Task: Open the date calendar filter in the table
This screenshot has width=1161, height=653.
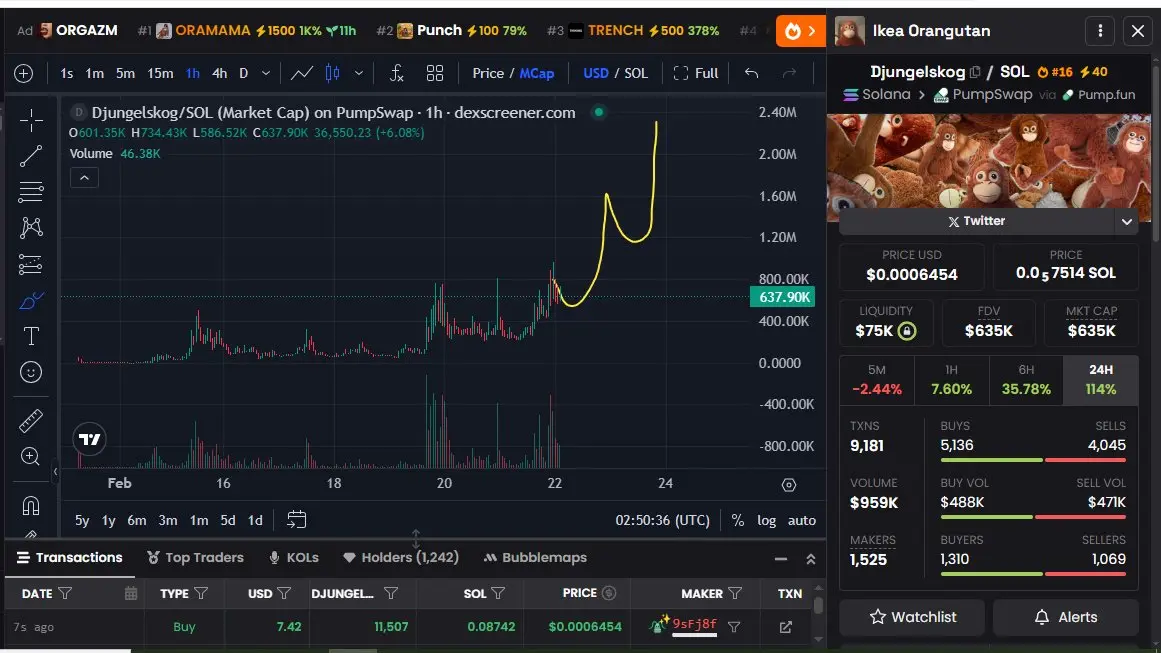Action: point(131,594)
